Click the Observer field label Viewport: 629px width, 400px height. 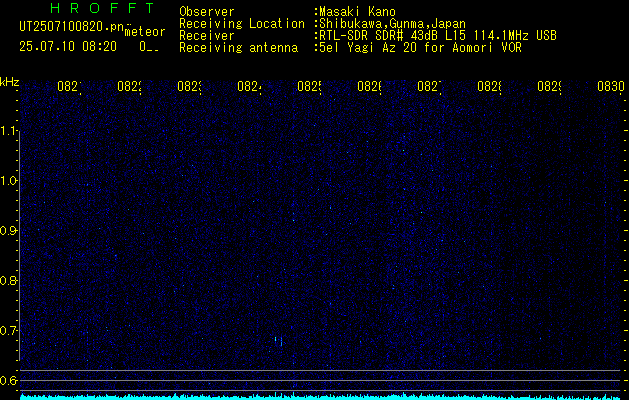click(207, 12)
